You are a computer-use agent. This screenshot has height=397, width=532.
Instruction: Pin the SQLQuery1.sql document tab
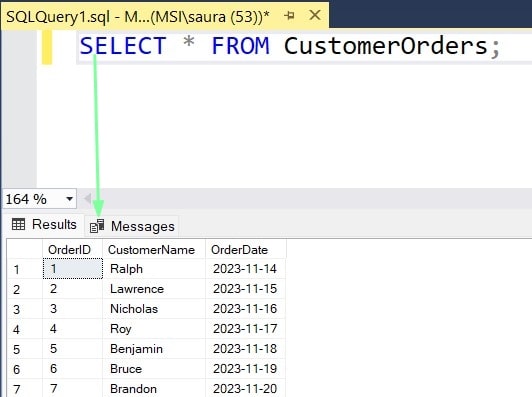click(x=289, y=15)
